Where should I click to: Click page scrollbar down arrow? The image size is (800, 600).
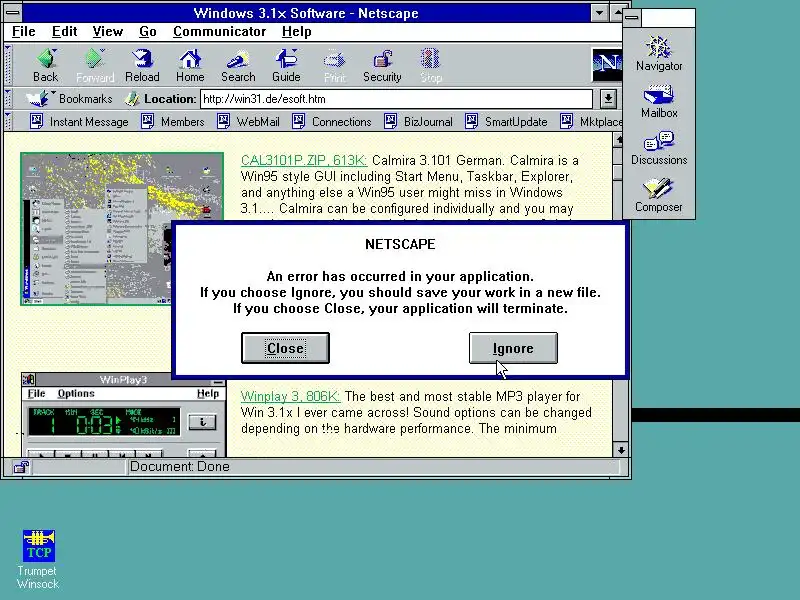click(621, 450)
